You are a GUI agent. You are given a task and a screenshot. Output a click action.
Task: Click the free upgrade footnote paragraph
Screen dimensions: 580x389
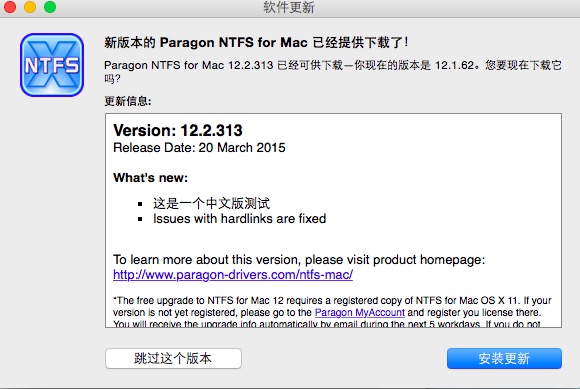[x=332, y=312]
